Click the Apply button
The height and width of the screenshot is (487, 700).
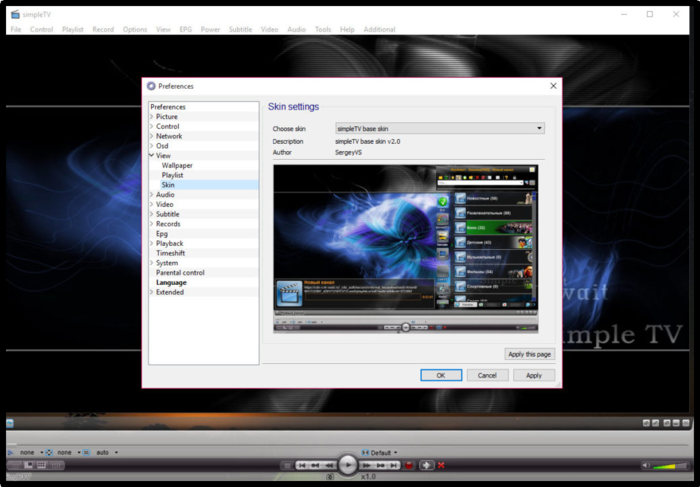(533, 375)
